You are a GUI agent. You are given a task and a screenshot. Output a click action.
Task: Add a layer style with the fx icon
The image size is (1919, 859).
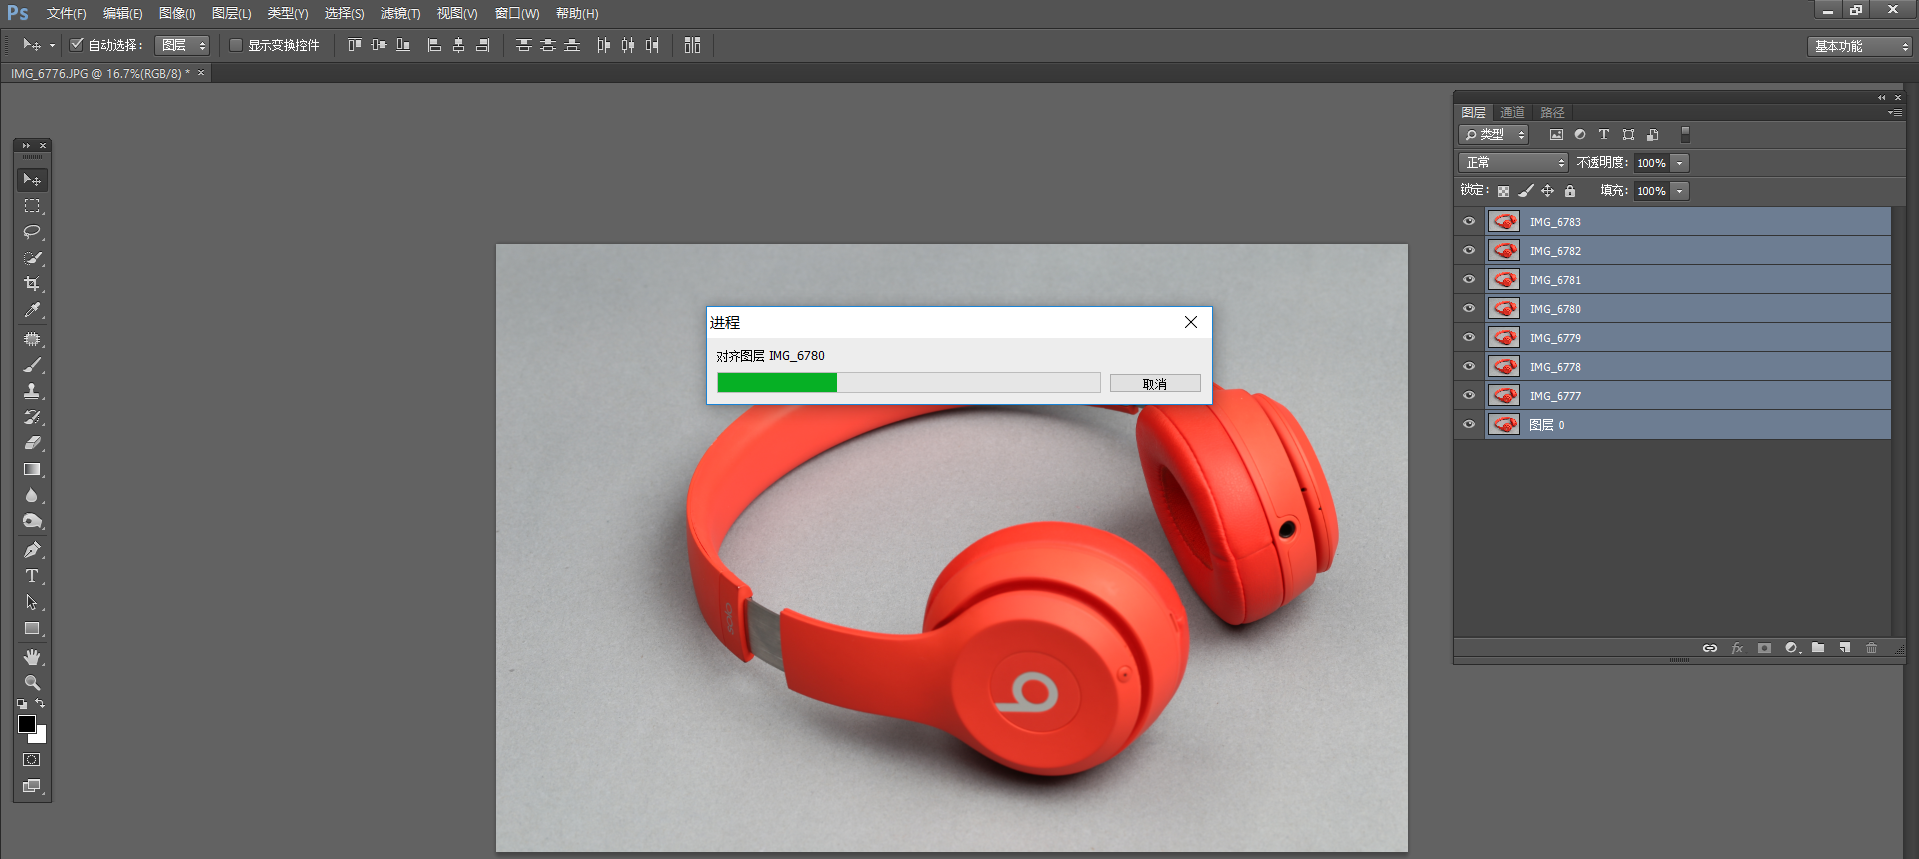[1737, 648]
